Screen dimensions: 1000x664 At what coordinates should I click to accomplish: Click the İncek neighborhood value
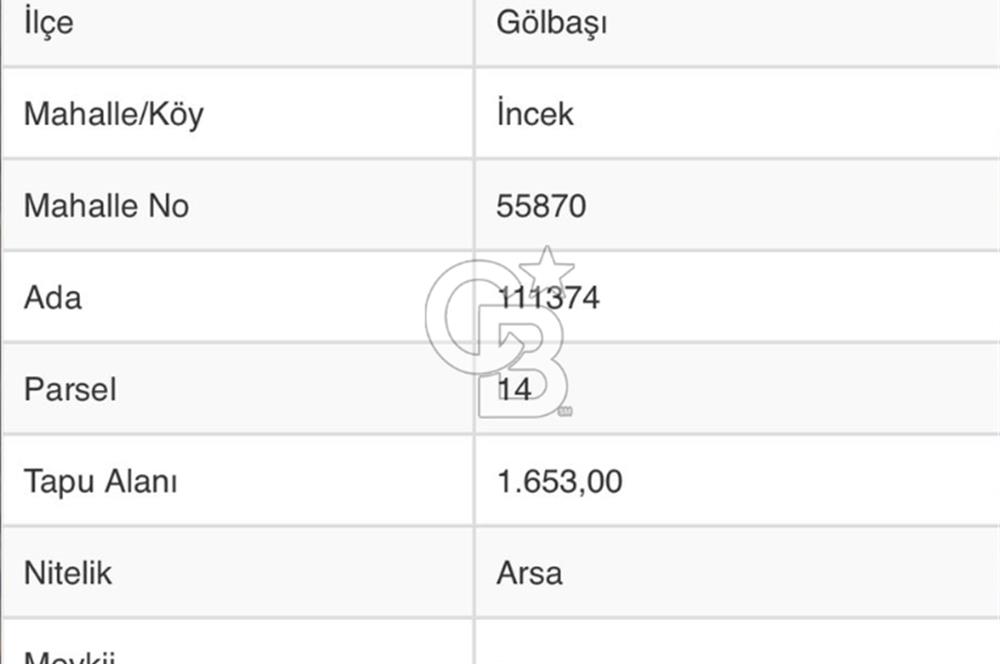[535, 114]
